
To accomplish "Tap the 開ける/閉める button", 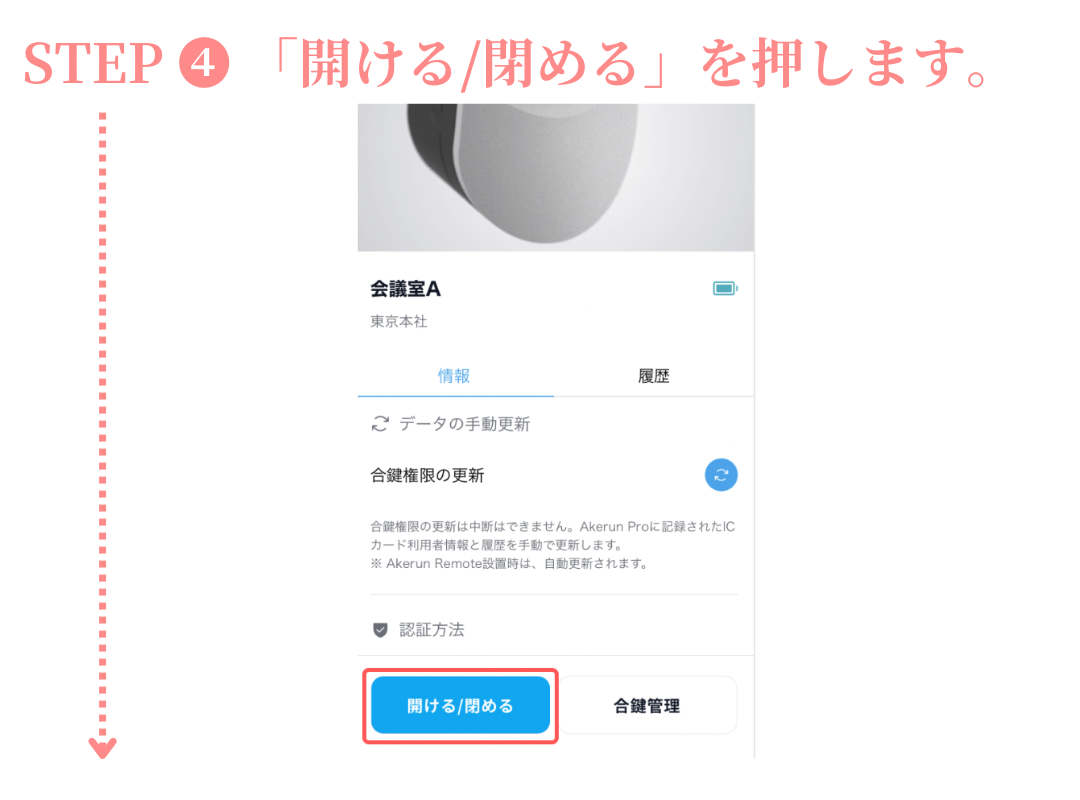I will [460, 706].
